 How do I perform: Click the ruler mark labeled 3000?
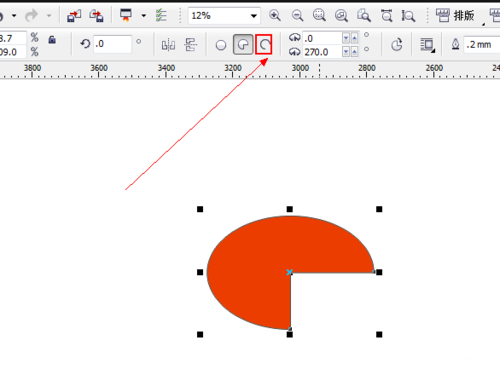(x=300, y=68)
